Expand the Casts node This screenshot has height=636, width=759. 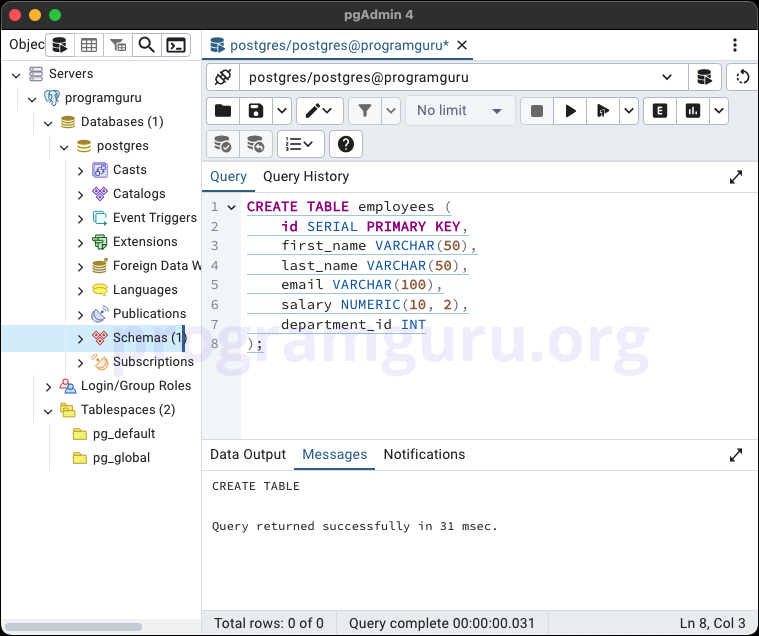[80, 170]
